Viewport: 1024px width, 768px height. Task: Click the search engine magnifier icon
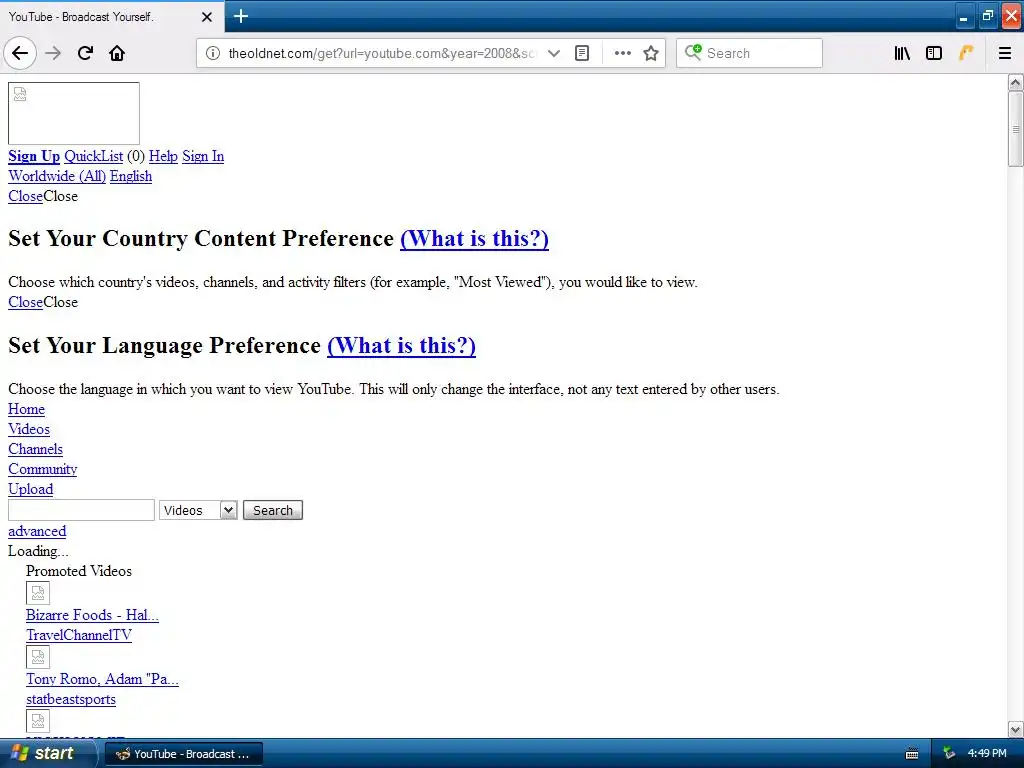(x=693, y=52)
